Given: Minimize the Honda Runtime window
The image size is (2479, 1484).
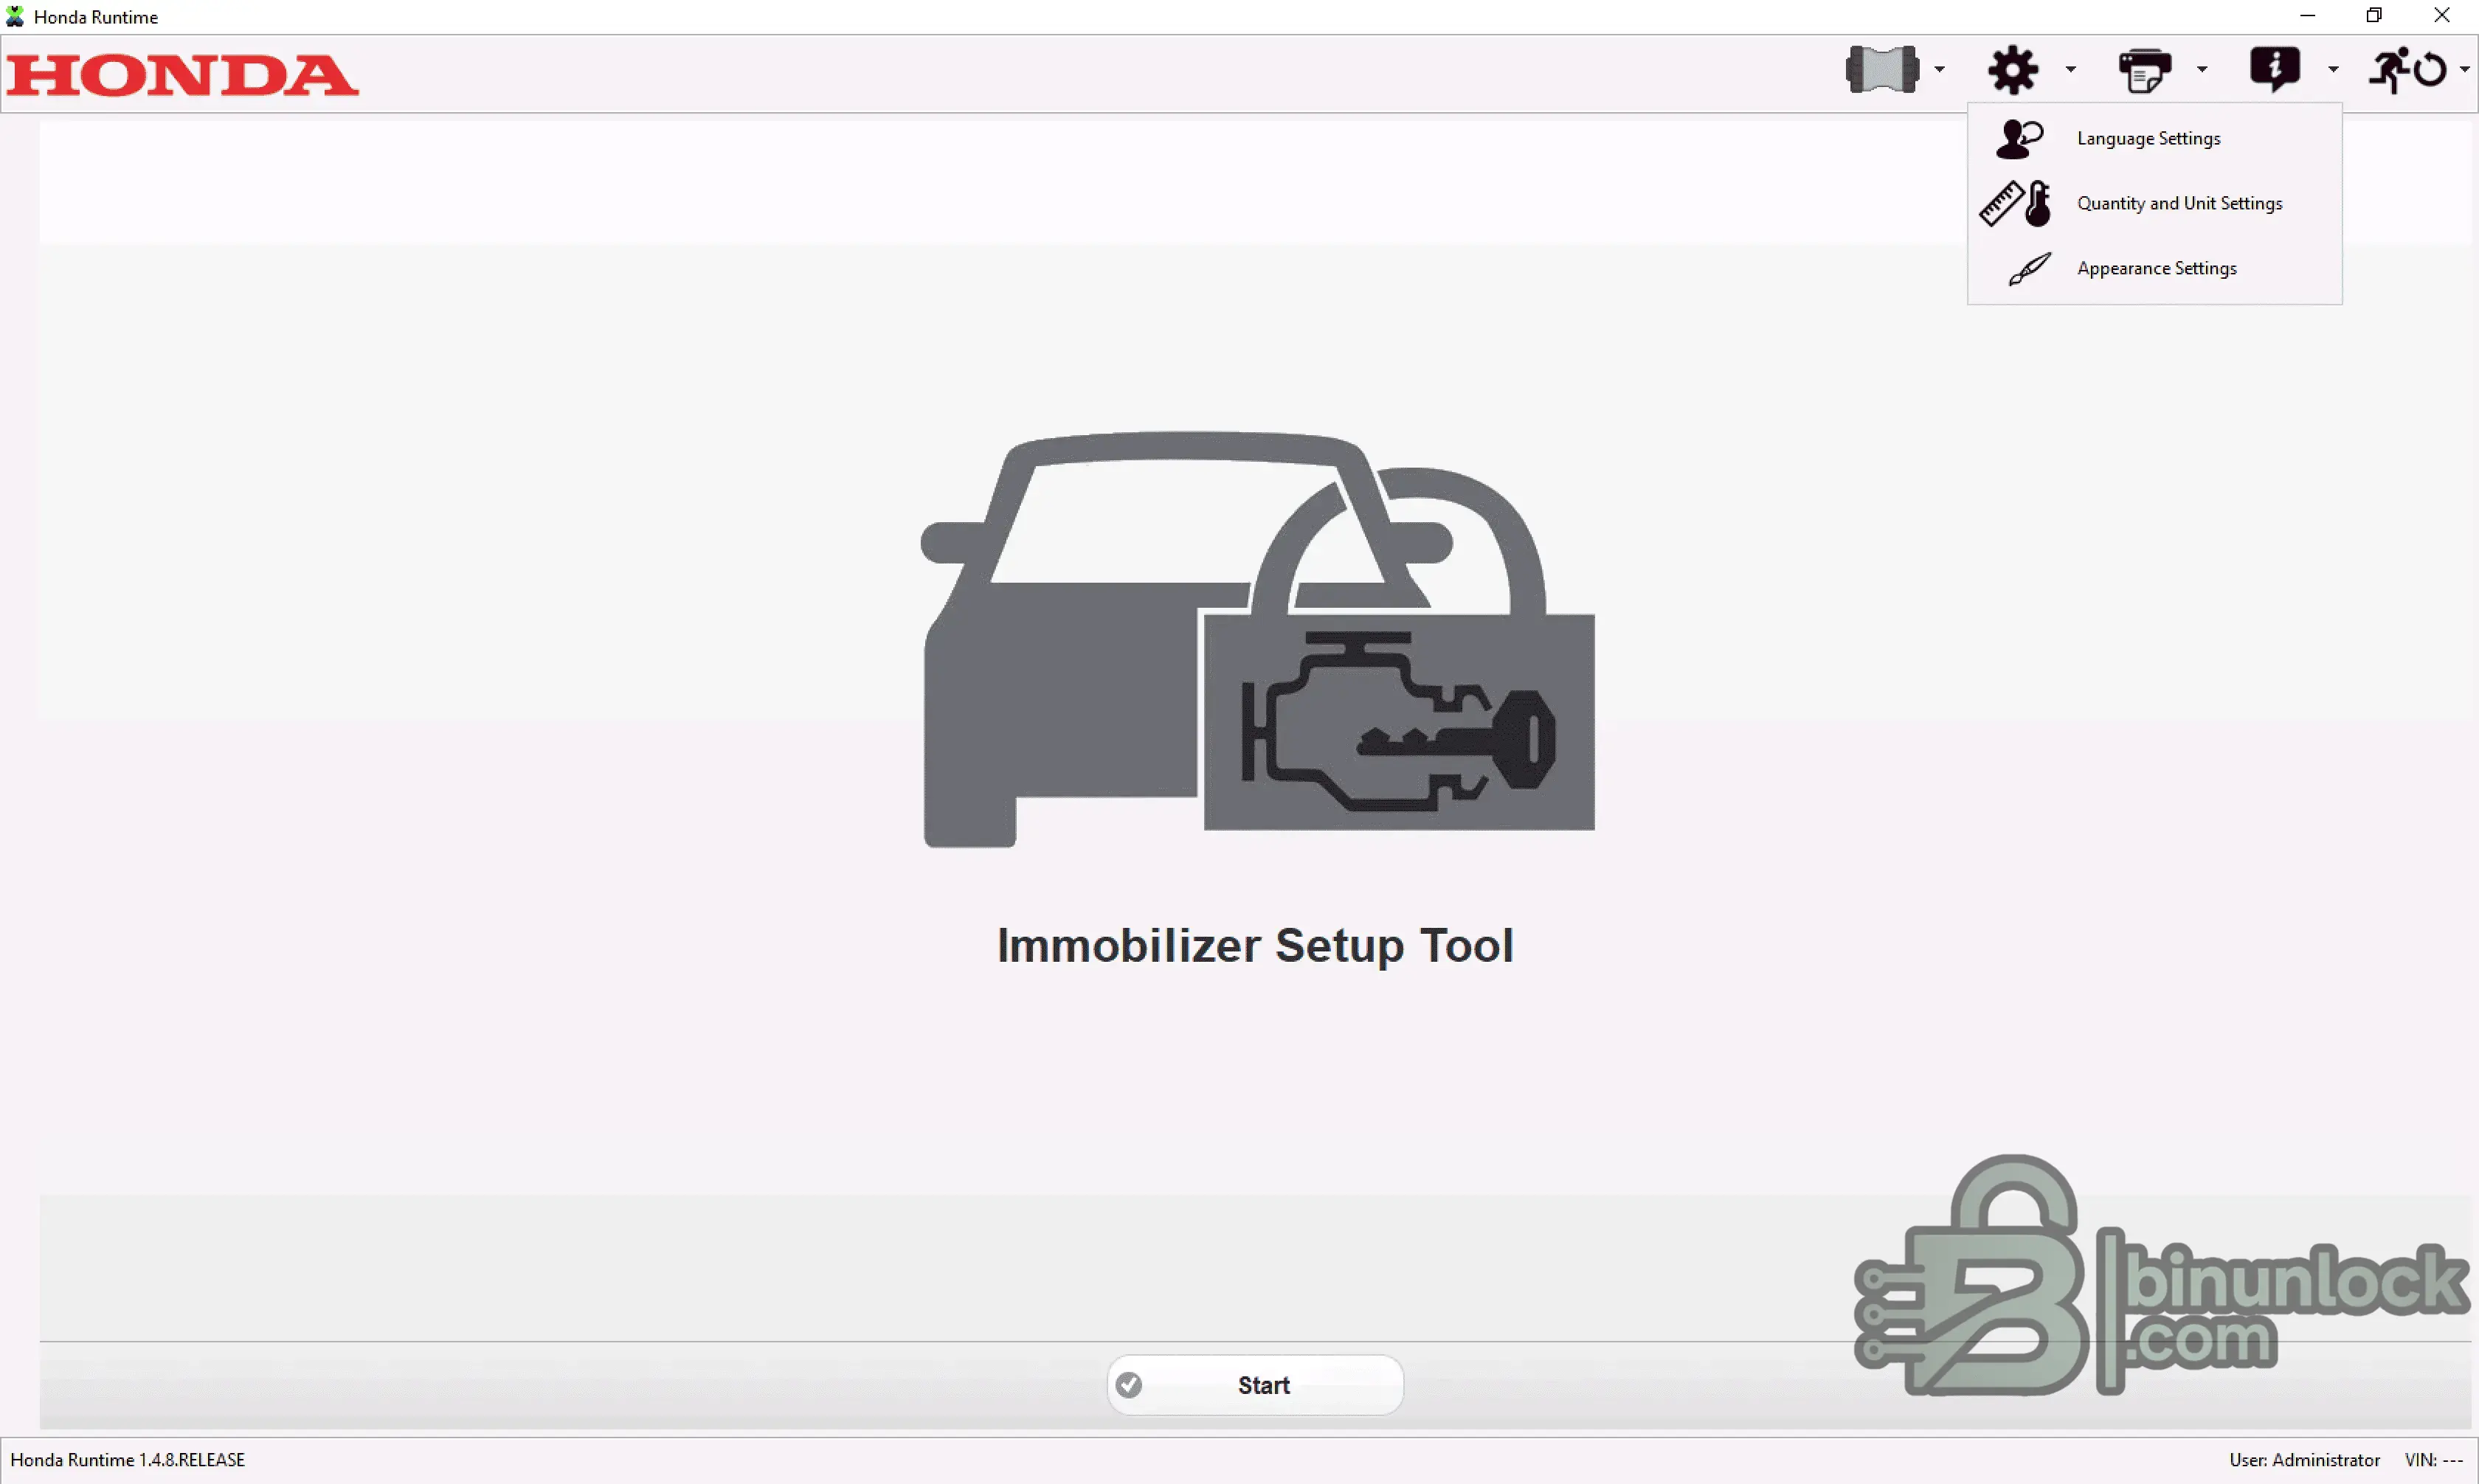Looking at the screenshot, I should (2307, 16).
